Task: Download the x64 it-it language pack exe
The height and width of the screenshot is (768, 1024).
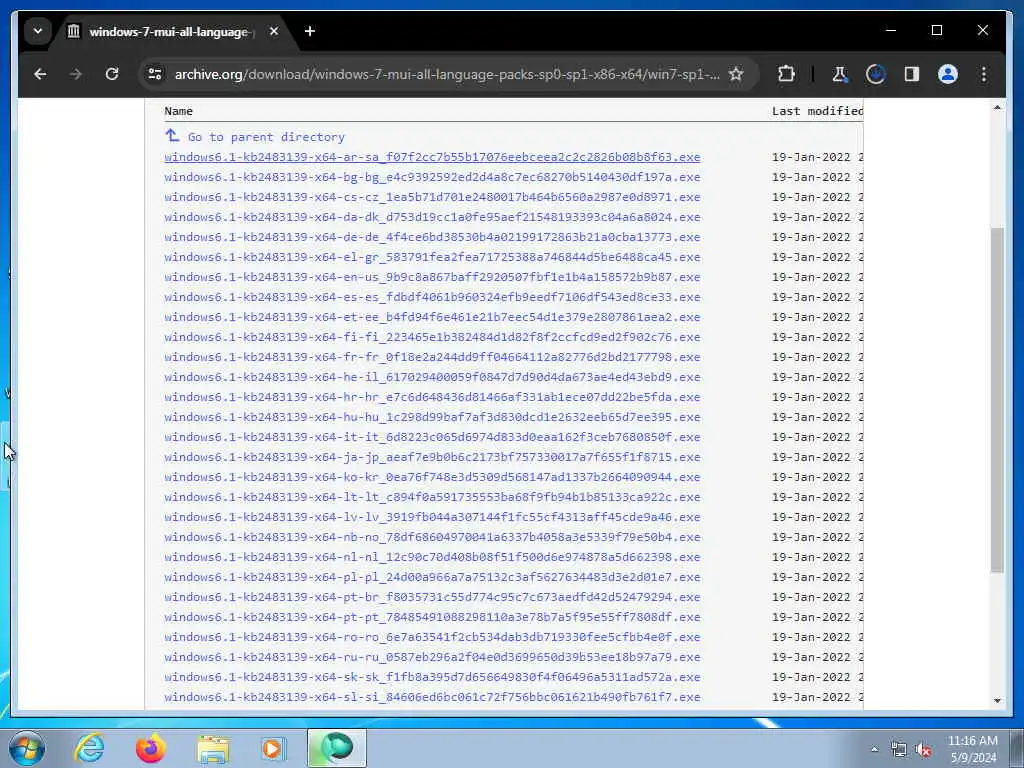Action: point(432,437)
